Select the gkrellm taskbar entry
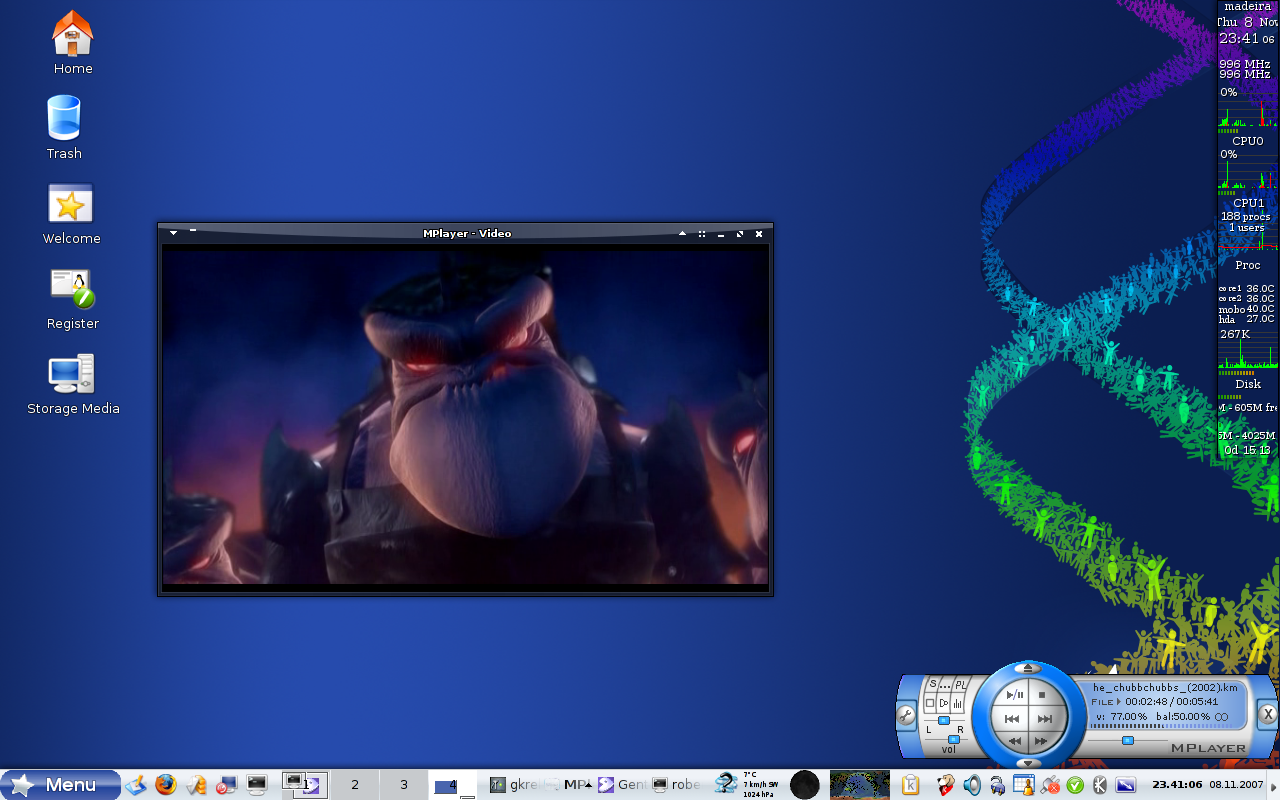This screenshot has height=800, width=1280. click(x=513, y=785)
